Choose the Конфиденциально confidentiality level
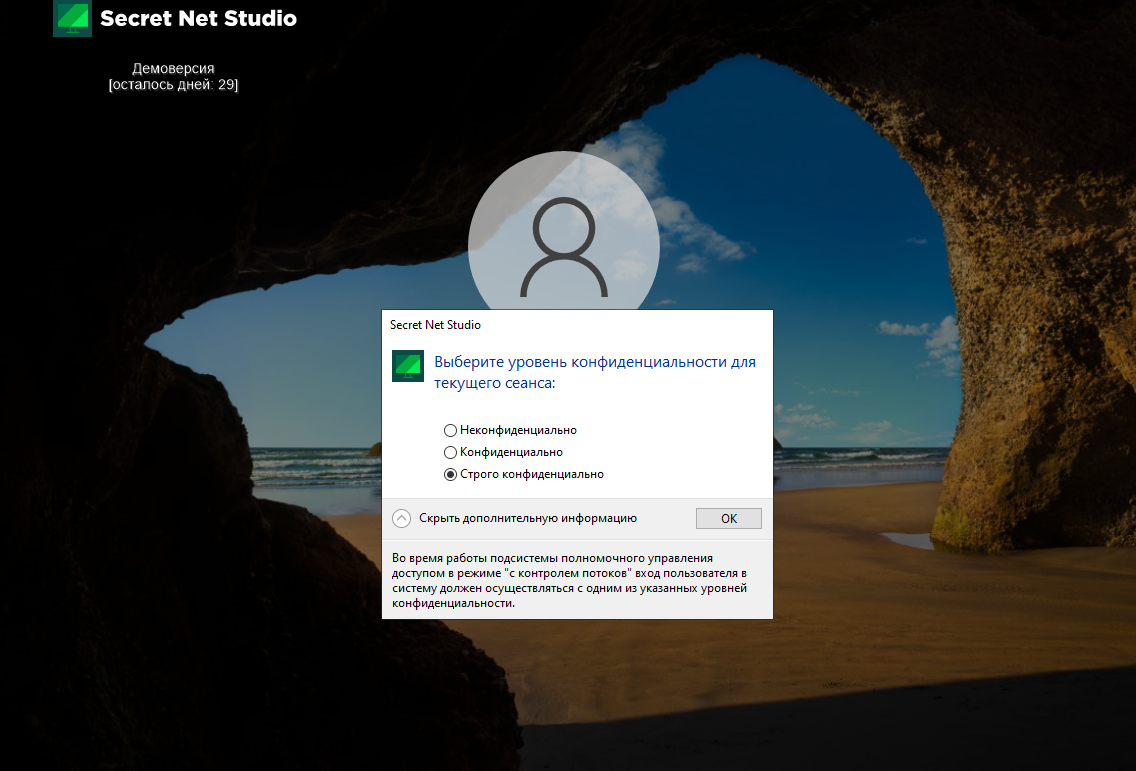This screenshot has width=1136, height=771. point(503,452)
